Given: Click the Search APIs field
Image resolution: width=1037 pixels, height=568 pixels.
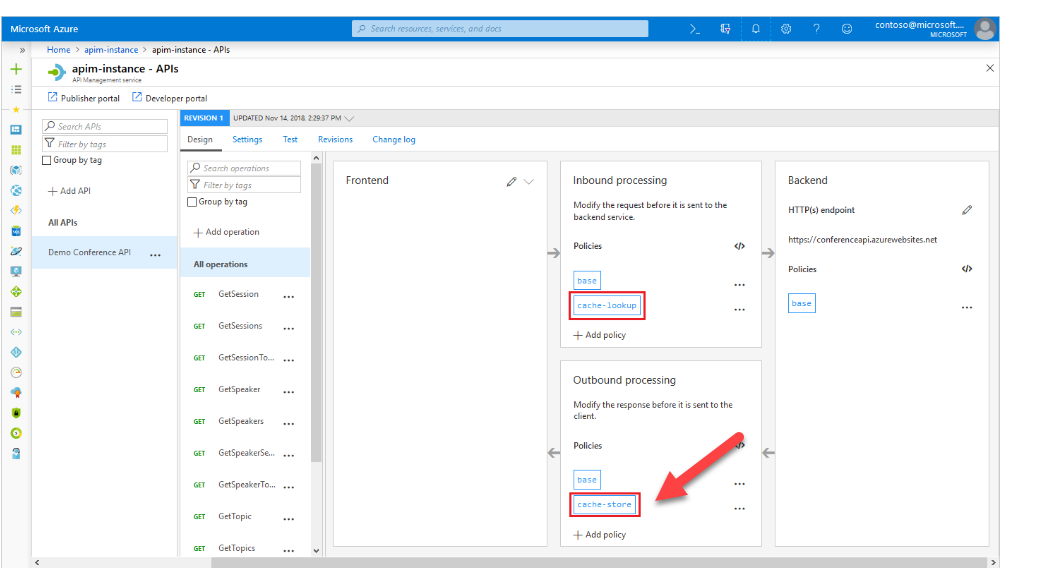Looking at the screenshot, I should 105,126.
